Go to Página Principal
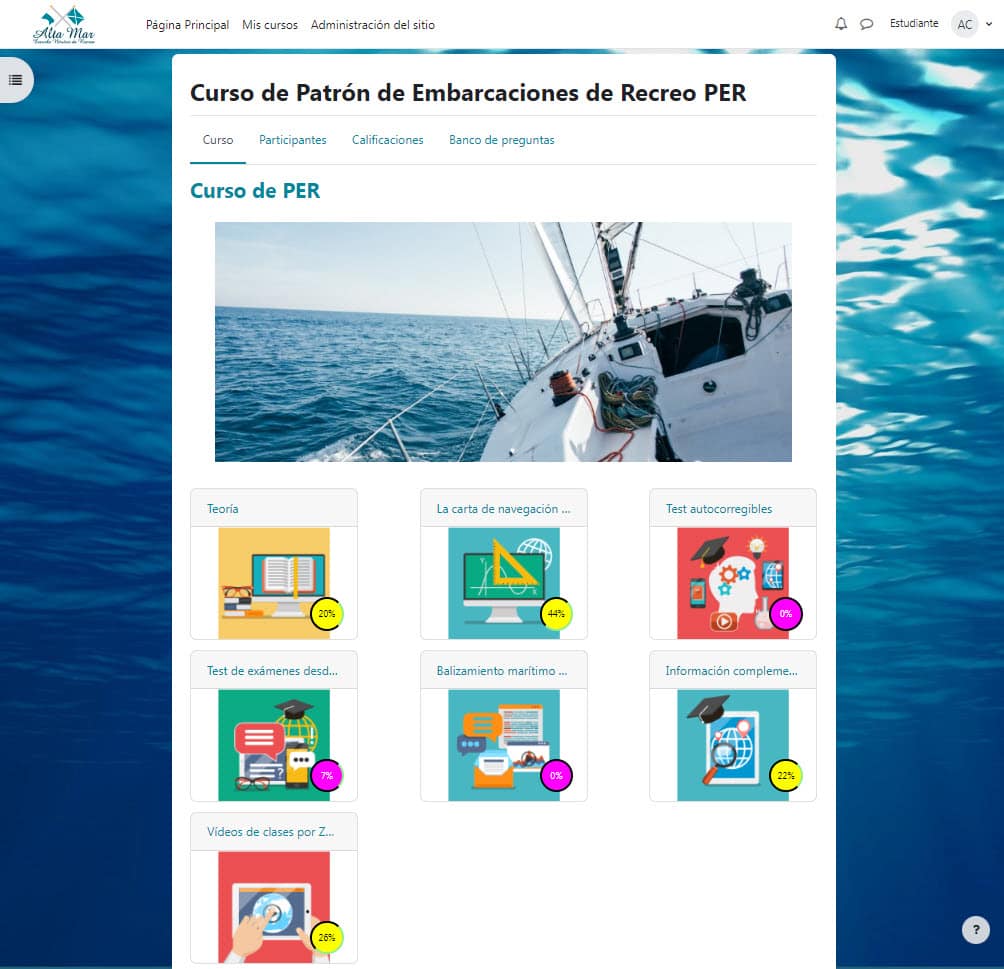The height and width of the screenshot is (969, 1004). click(x=187, y=24)
